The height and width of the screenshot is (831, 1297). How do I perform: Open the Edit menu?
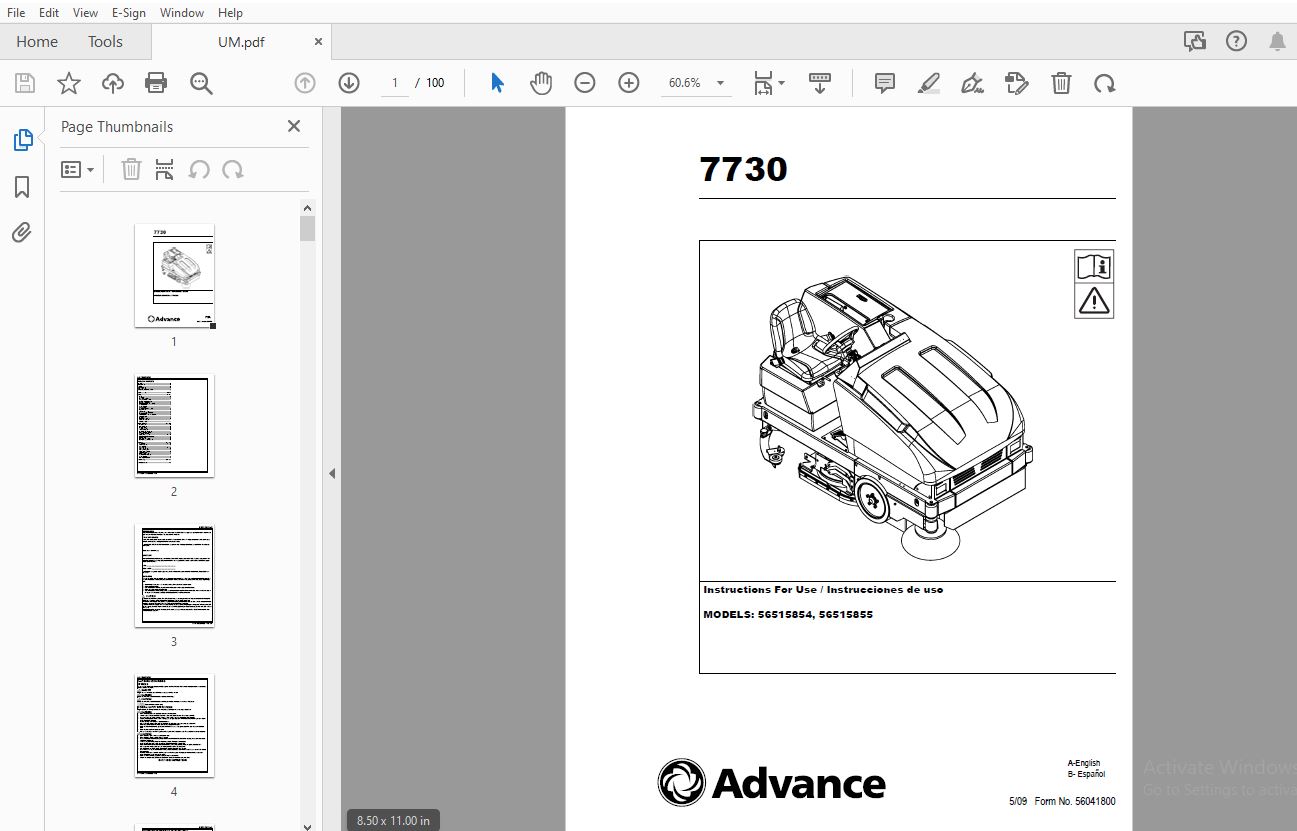click(x=49, y=13)
